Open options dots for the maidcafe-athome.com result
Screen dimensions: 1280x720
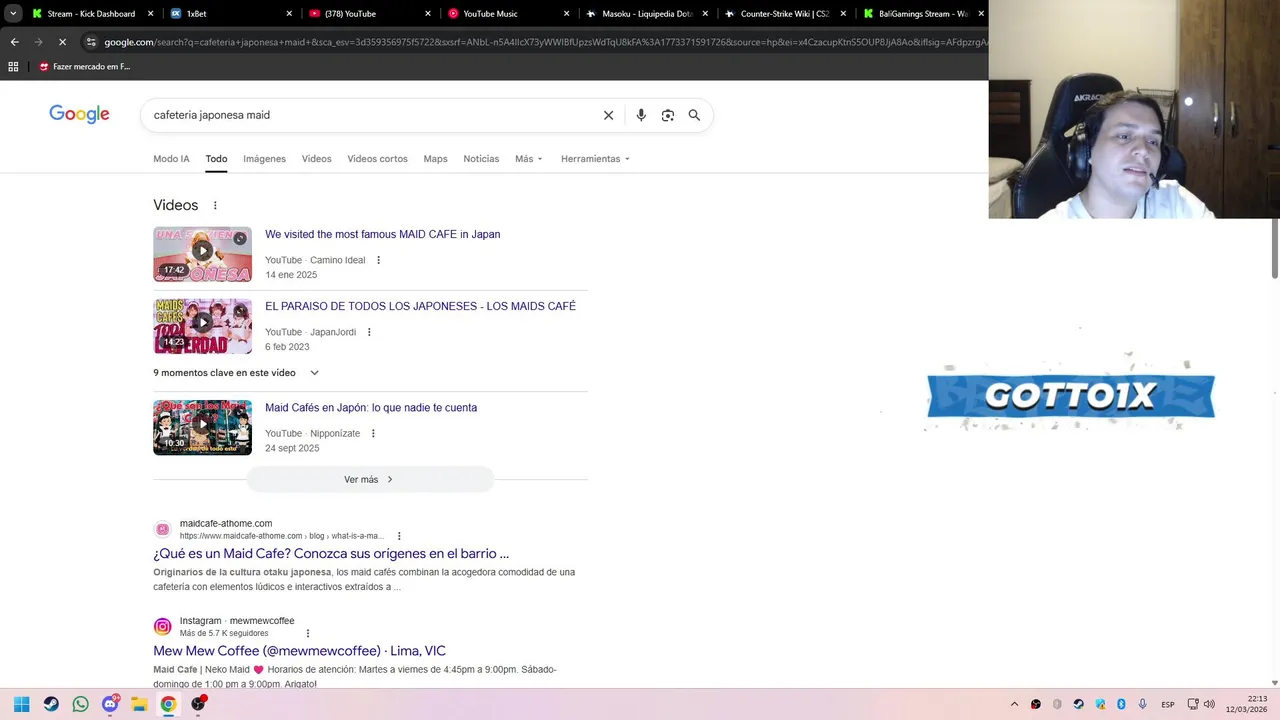tap(399, 536)
